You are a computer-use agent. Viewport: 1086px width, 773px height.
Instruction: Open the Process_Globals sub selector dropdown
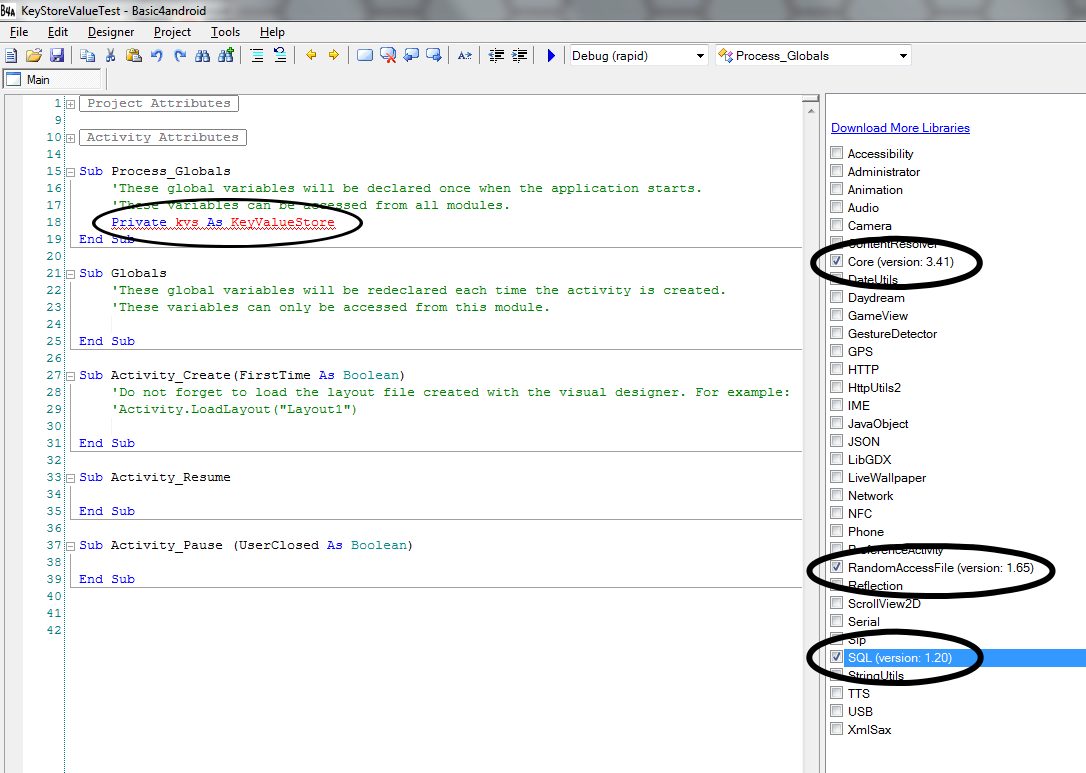[903, 56]
